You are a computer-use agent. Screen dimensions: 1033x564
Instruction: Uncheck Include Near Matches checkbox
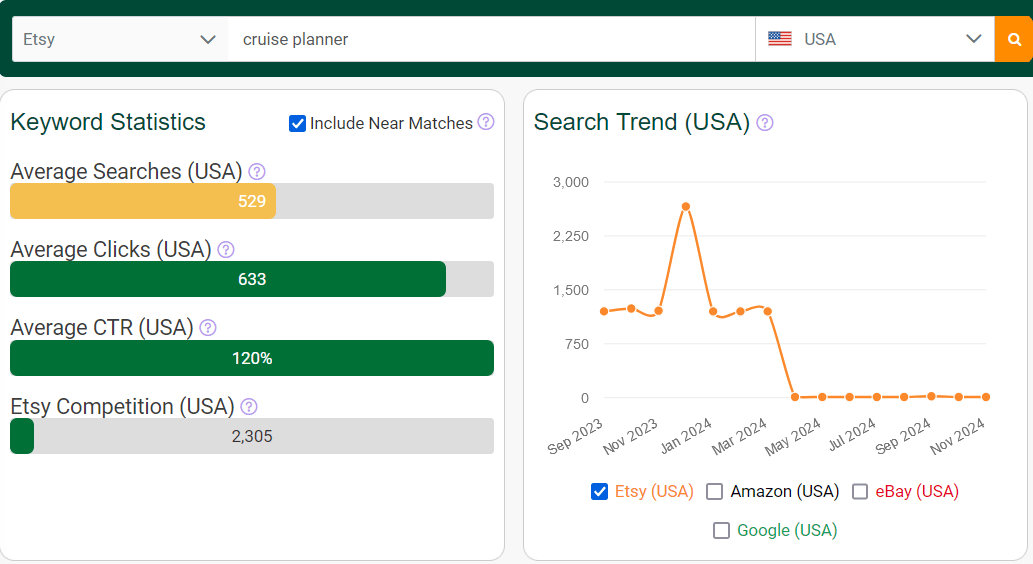pyautogui.click(x=297, y=123)
